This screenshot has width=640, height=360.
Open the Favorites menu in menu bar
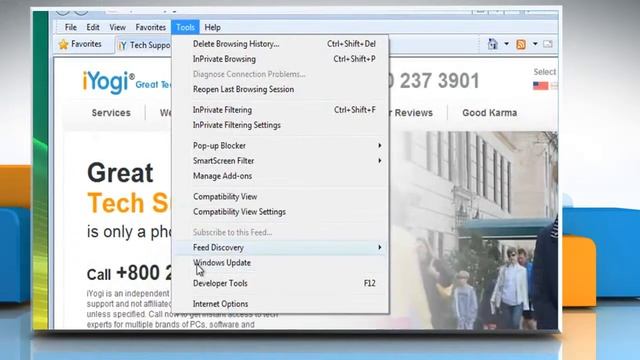point(151,27)
